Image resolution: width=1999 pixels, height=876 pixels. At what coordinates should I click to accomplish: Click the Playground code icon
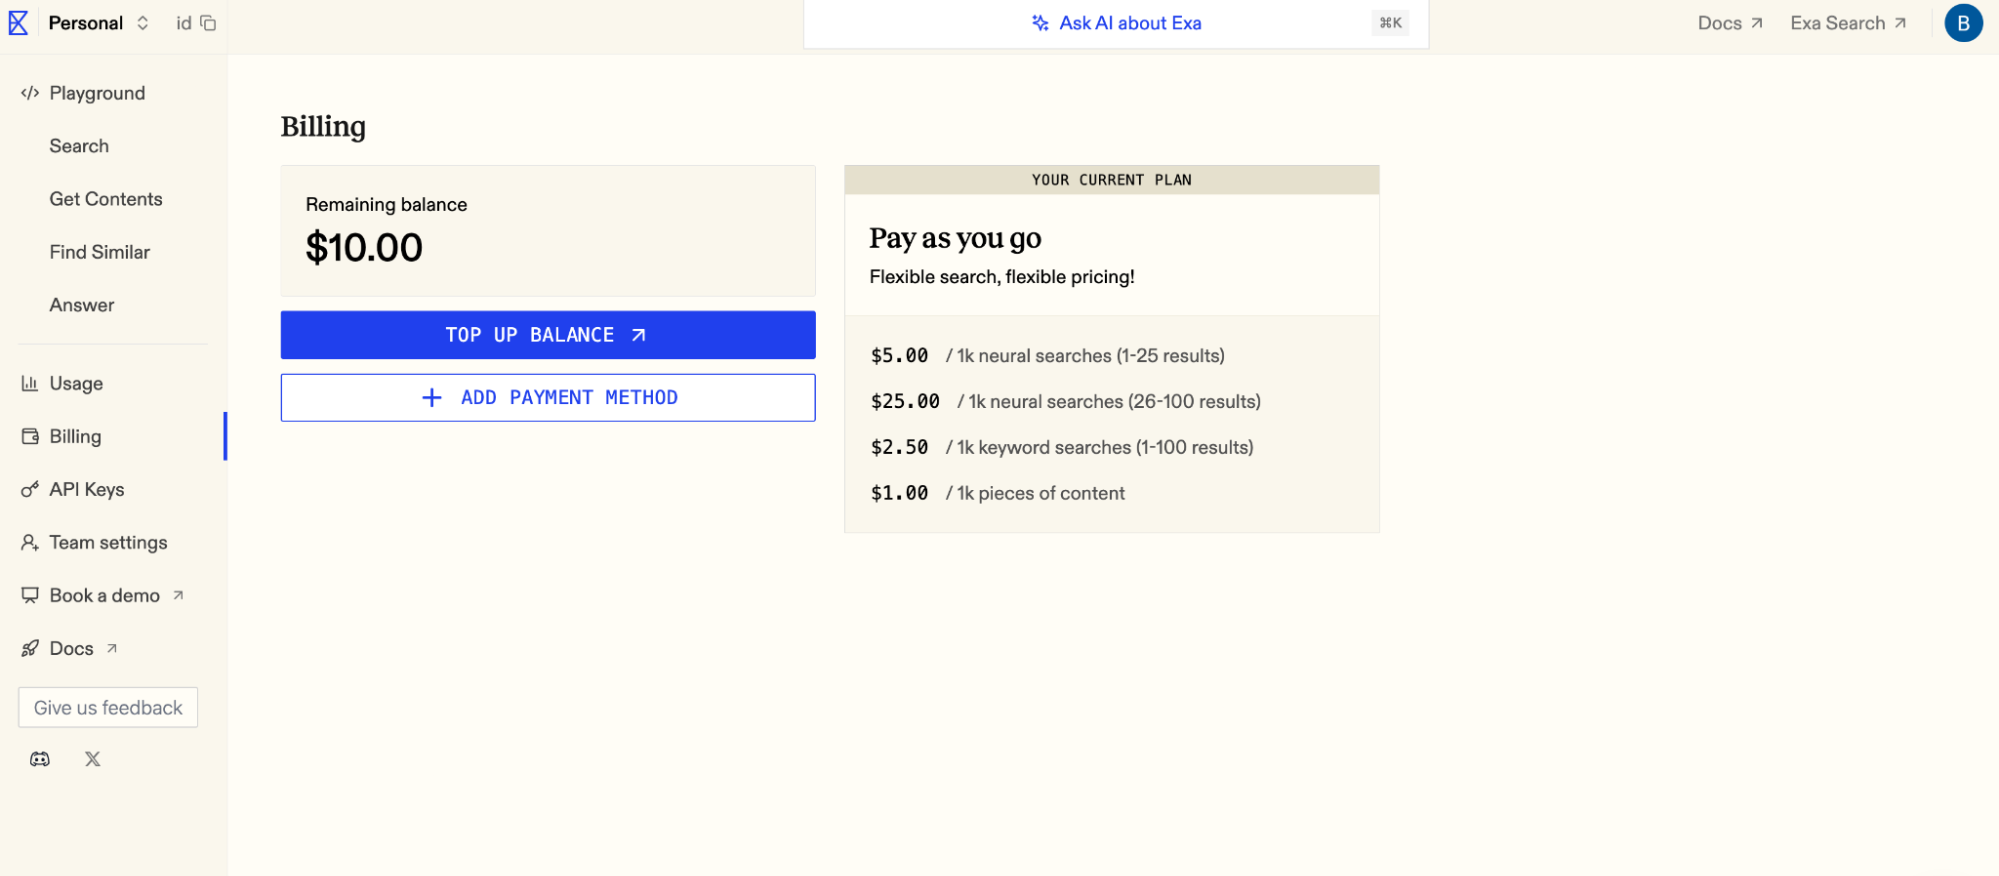pyautogui.click(x=30, y=93)
